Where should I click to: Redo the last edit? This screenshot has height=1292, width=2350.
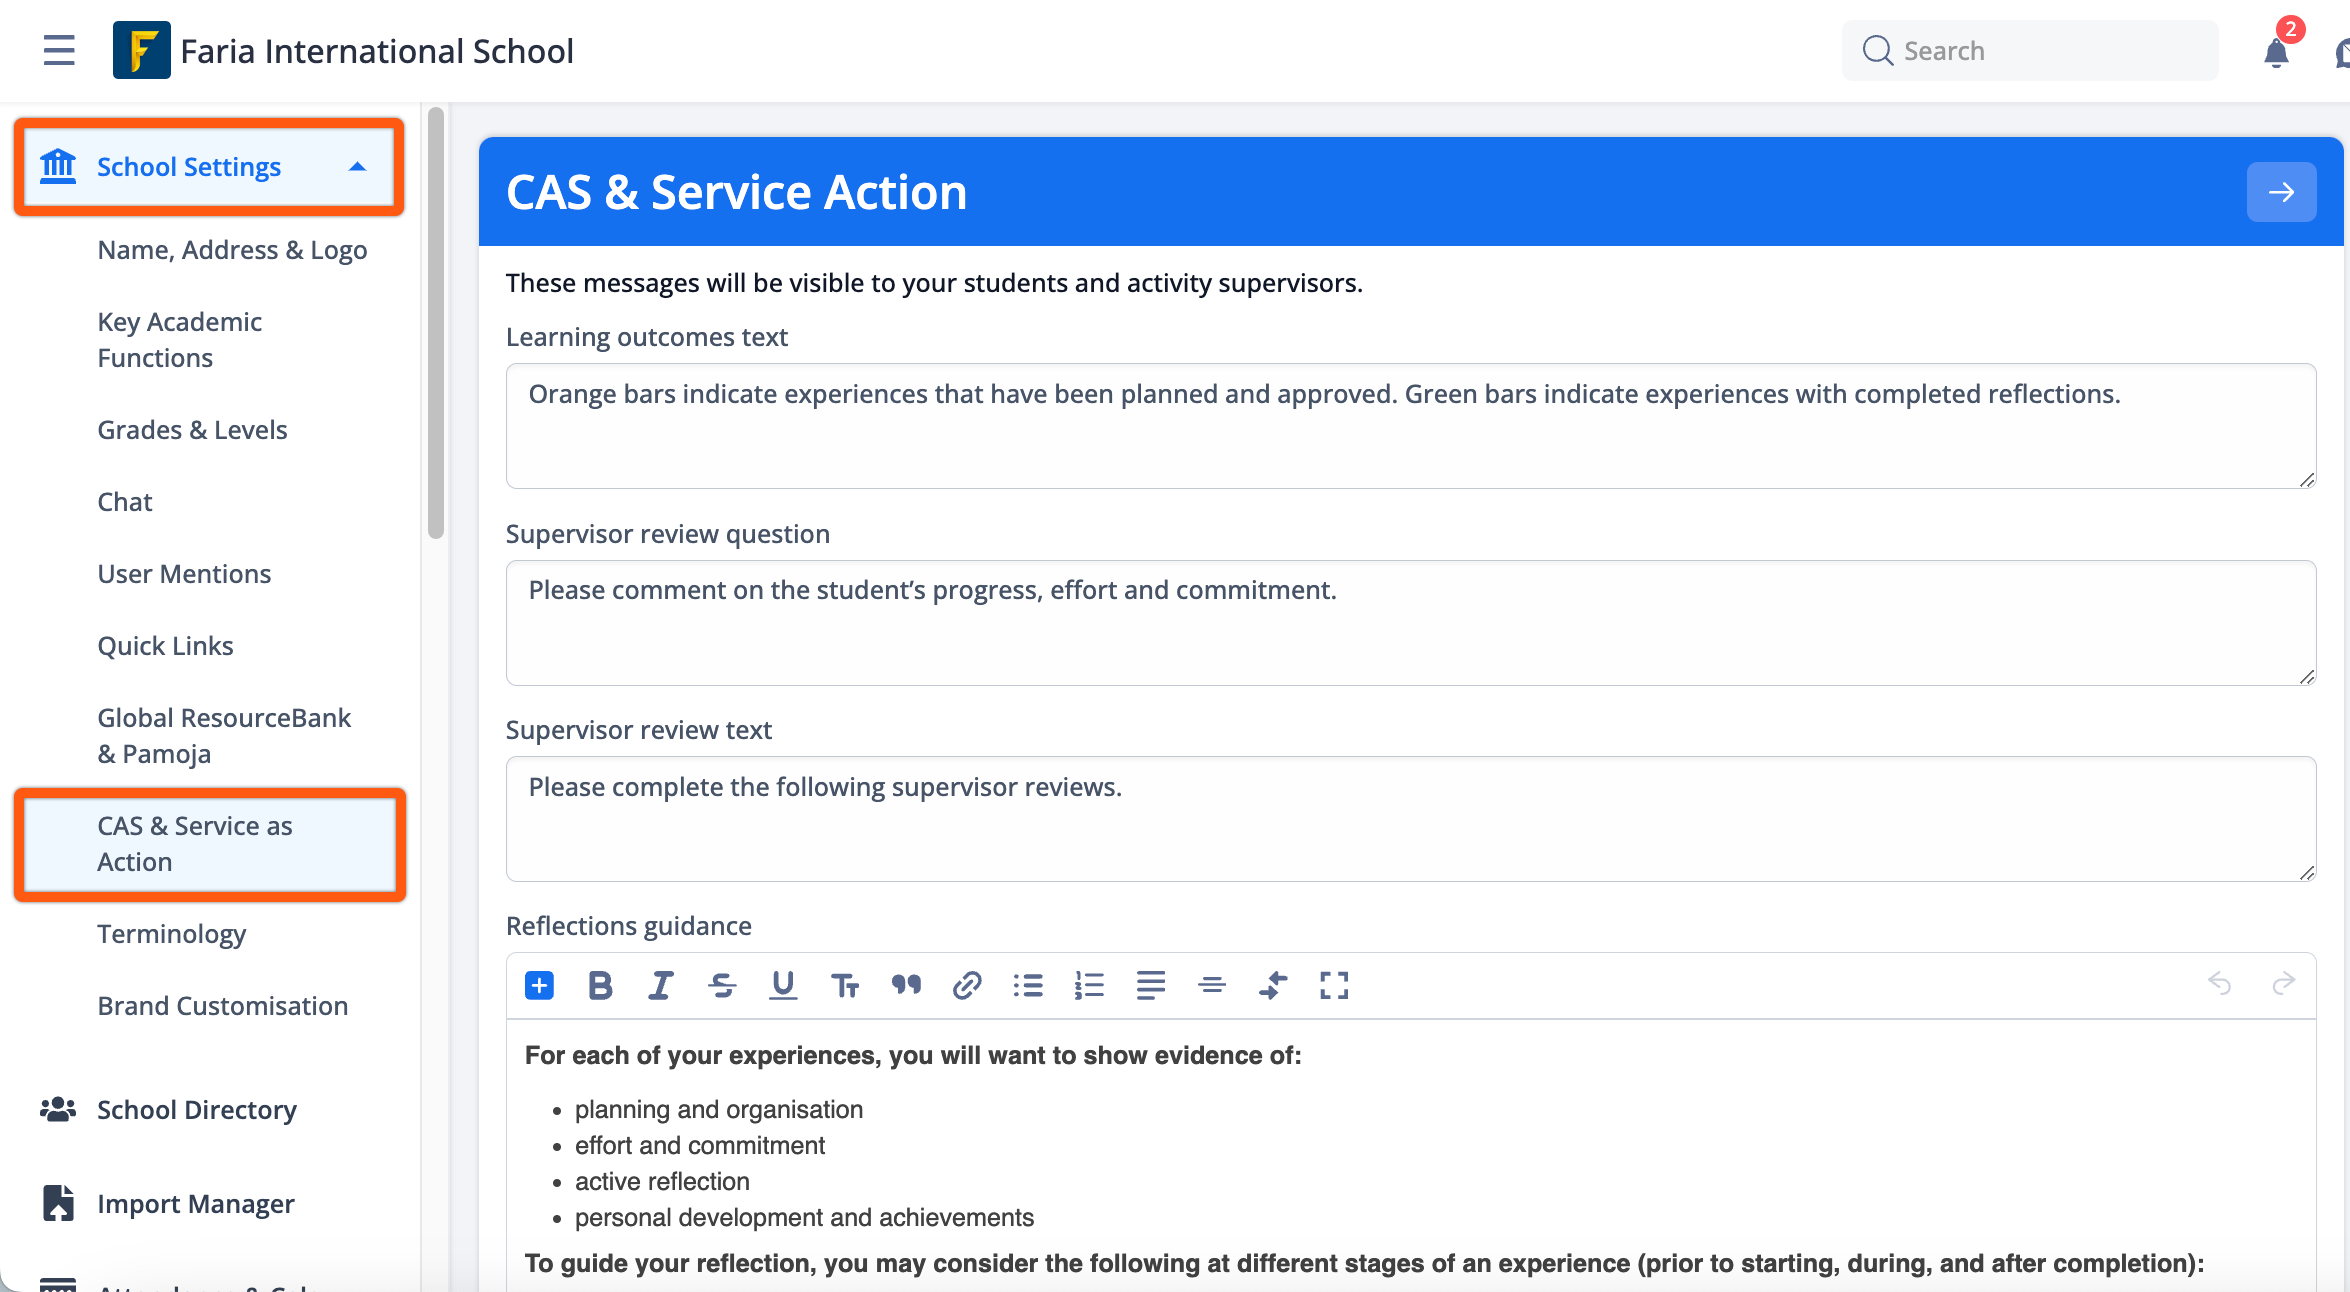[x=2283, y=984]
